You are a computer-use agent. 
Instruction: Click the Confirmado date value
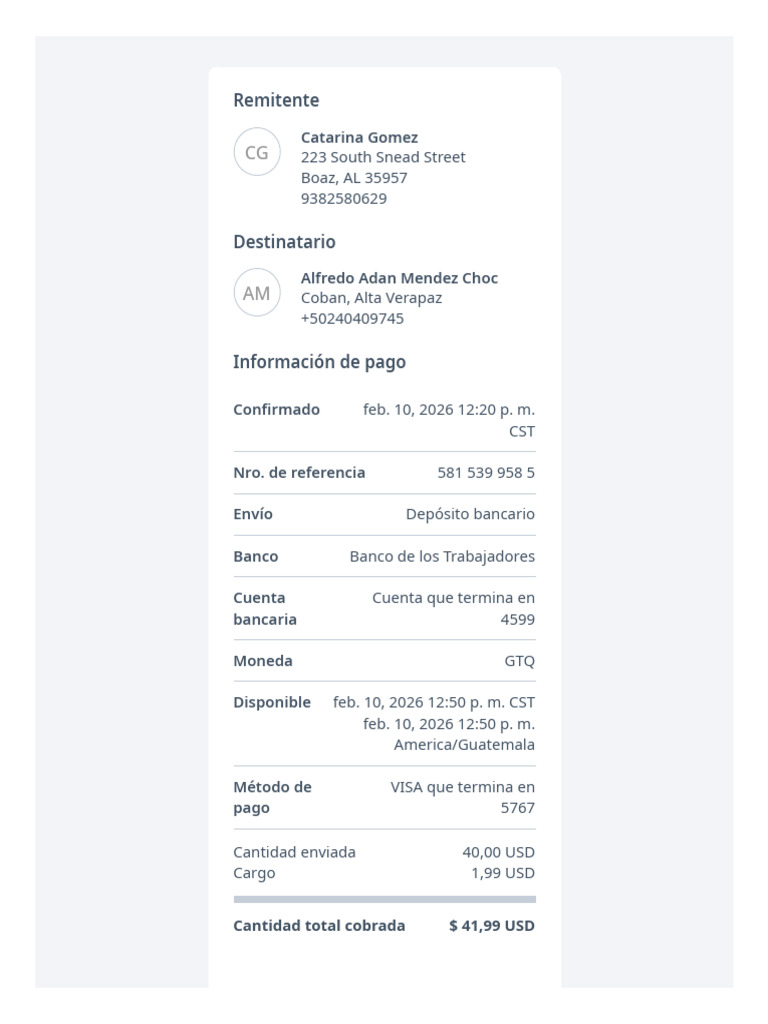coord(449,420)
